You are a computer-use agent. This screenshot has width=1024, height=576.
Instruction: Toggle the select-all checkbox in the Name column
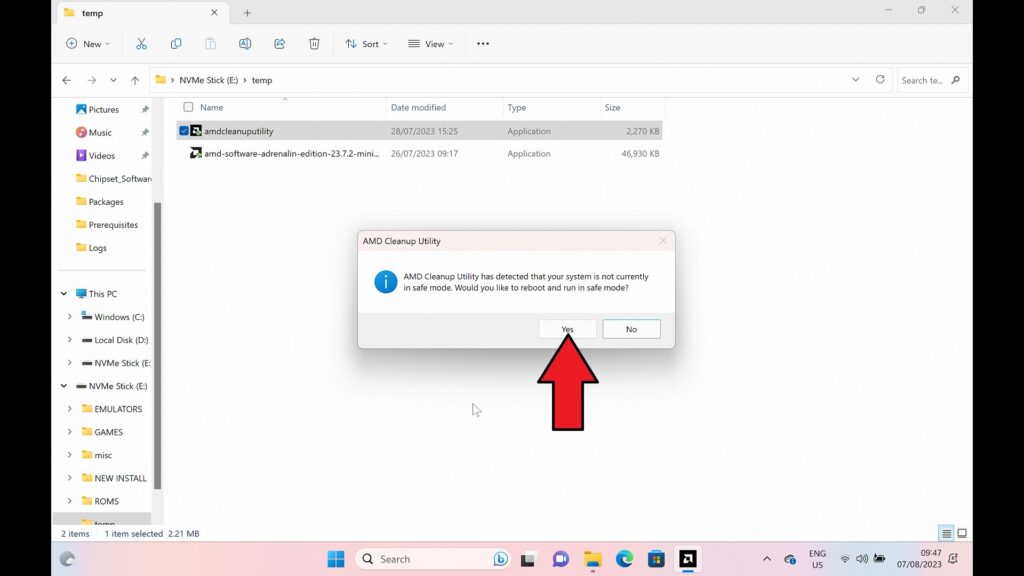(188, 107)
